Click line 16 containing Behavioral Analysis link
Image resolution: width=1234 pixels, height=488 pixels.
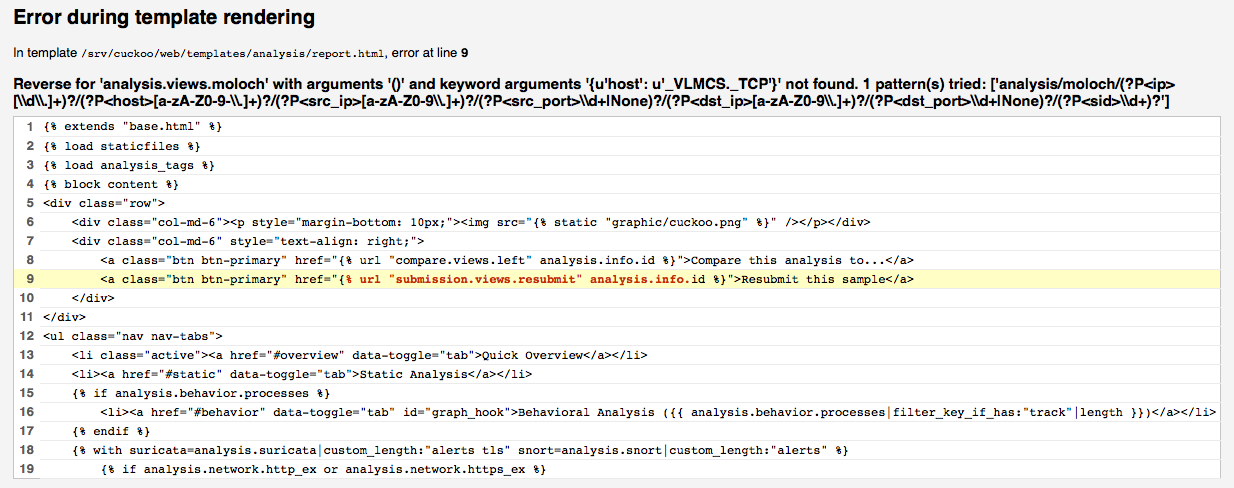[617, 412]
